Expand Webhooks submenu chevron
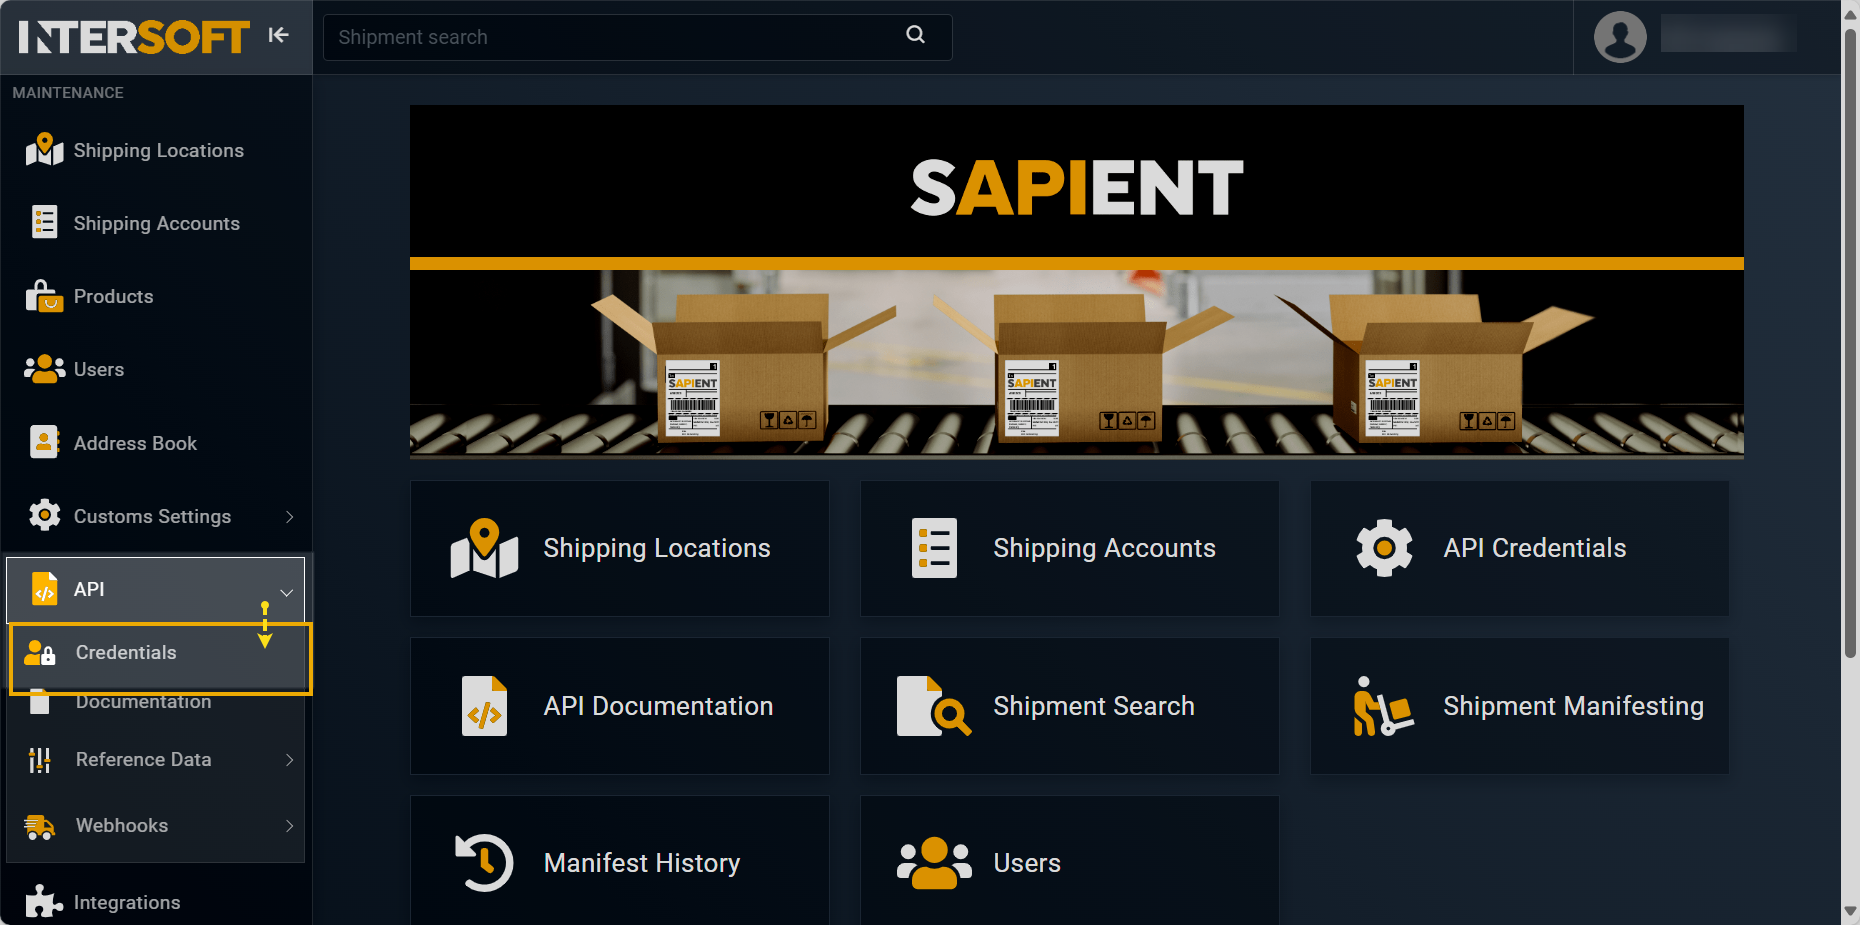This screenshot has width=1860, height=925. pos(289,826)
